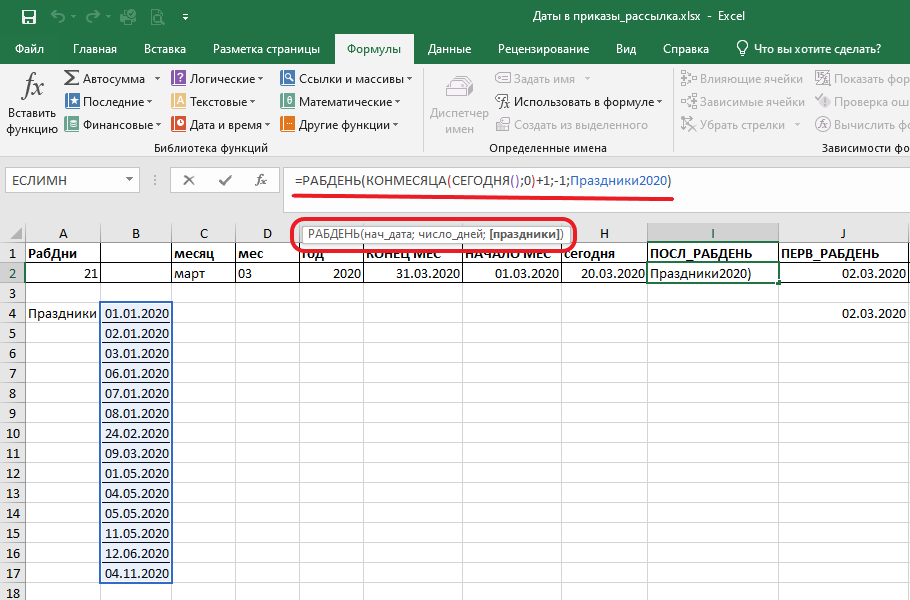Open the Name Box dropdown showing ЕСЛИМН
910x600 pixels.
pyautogui.click(x=129, y=180)
